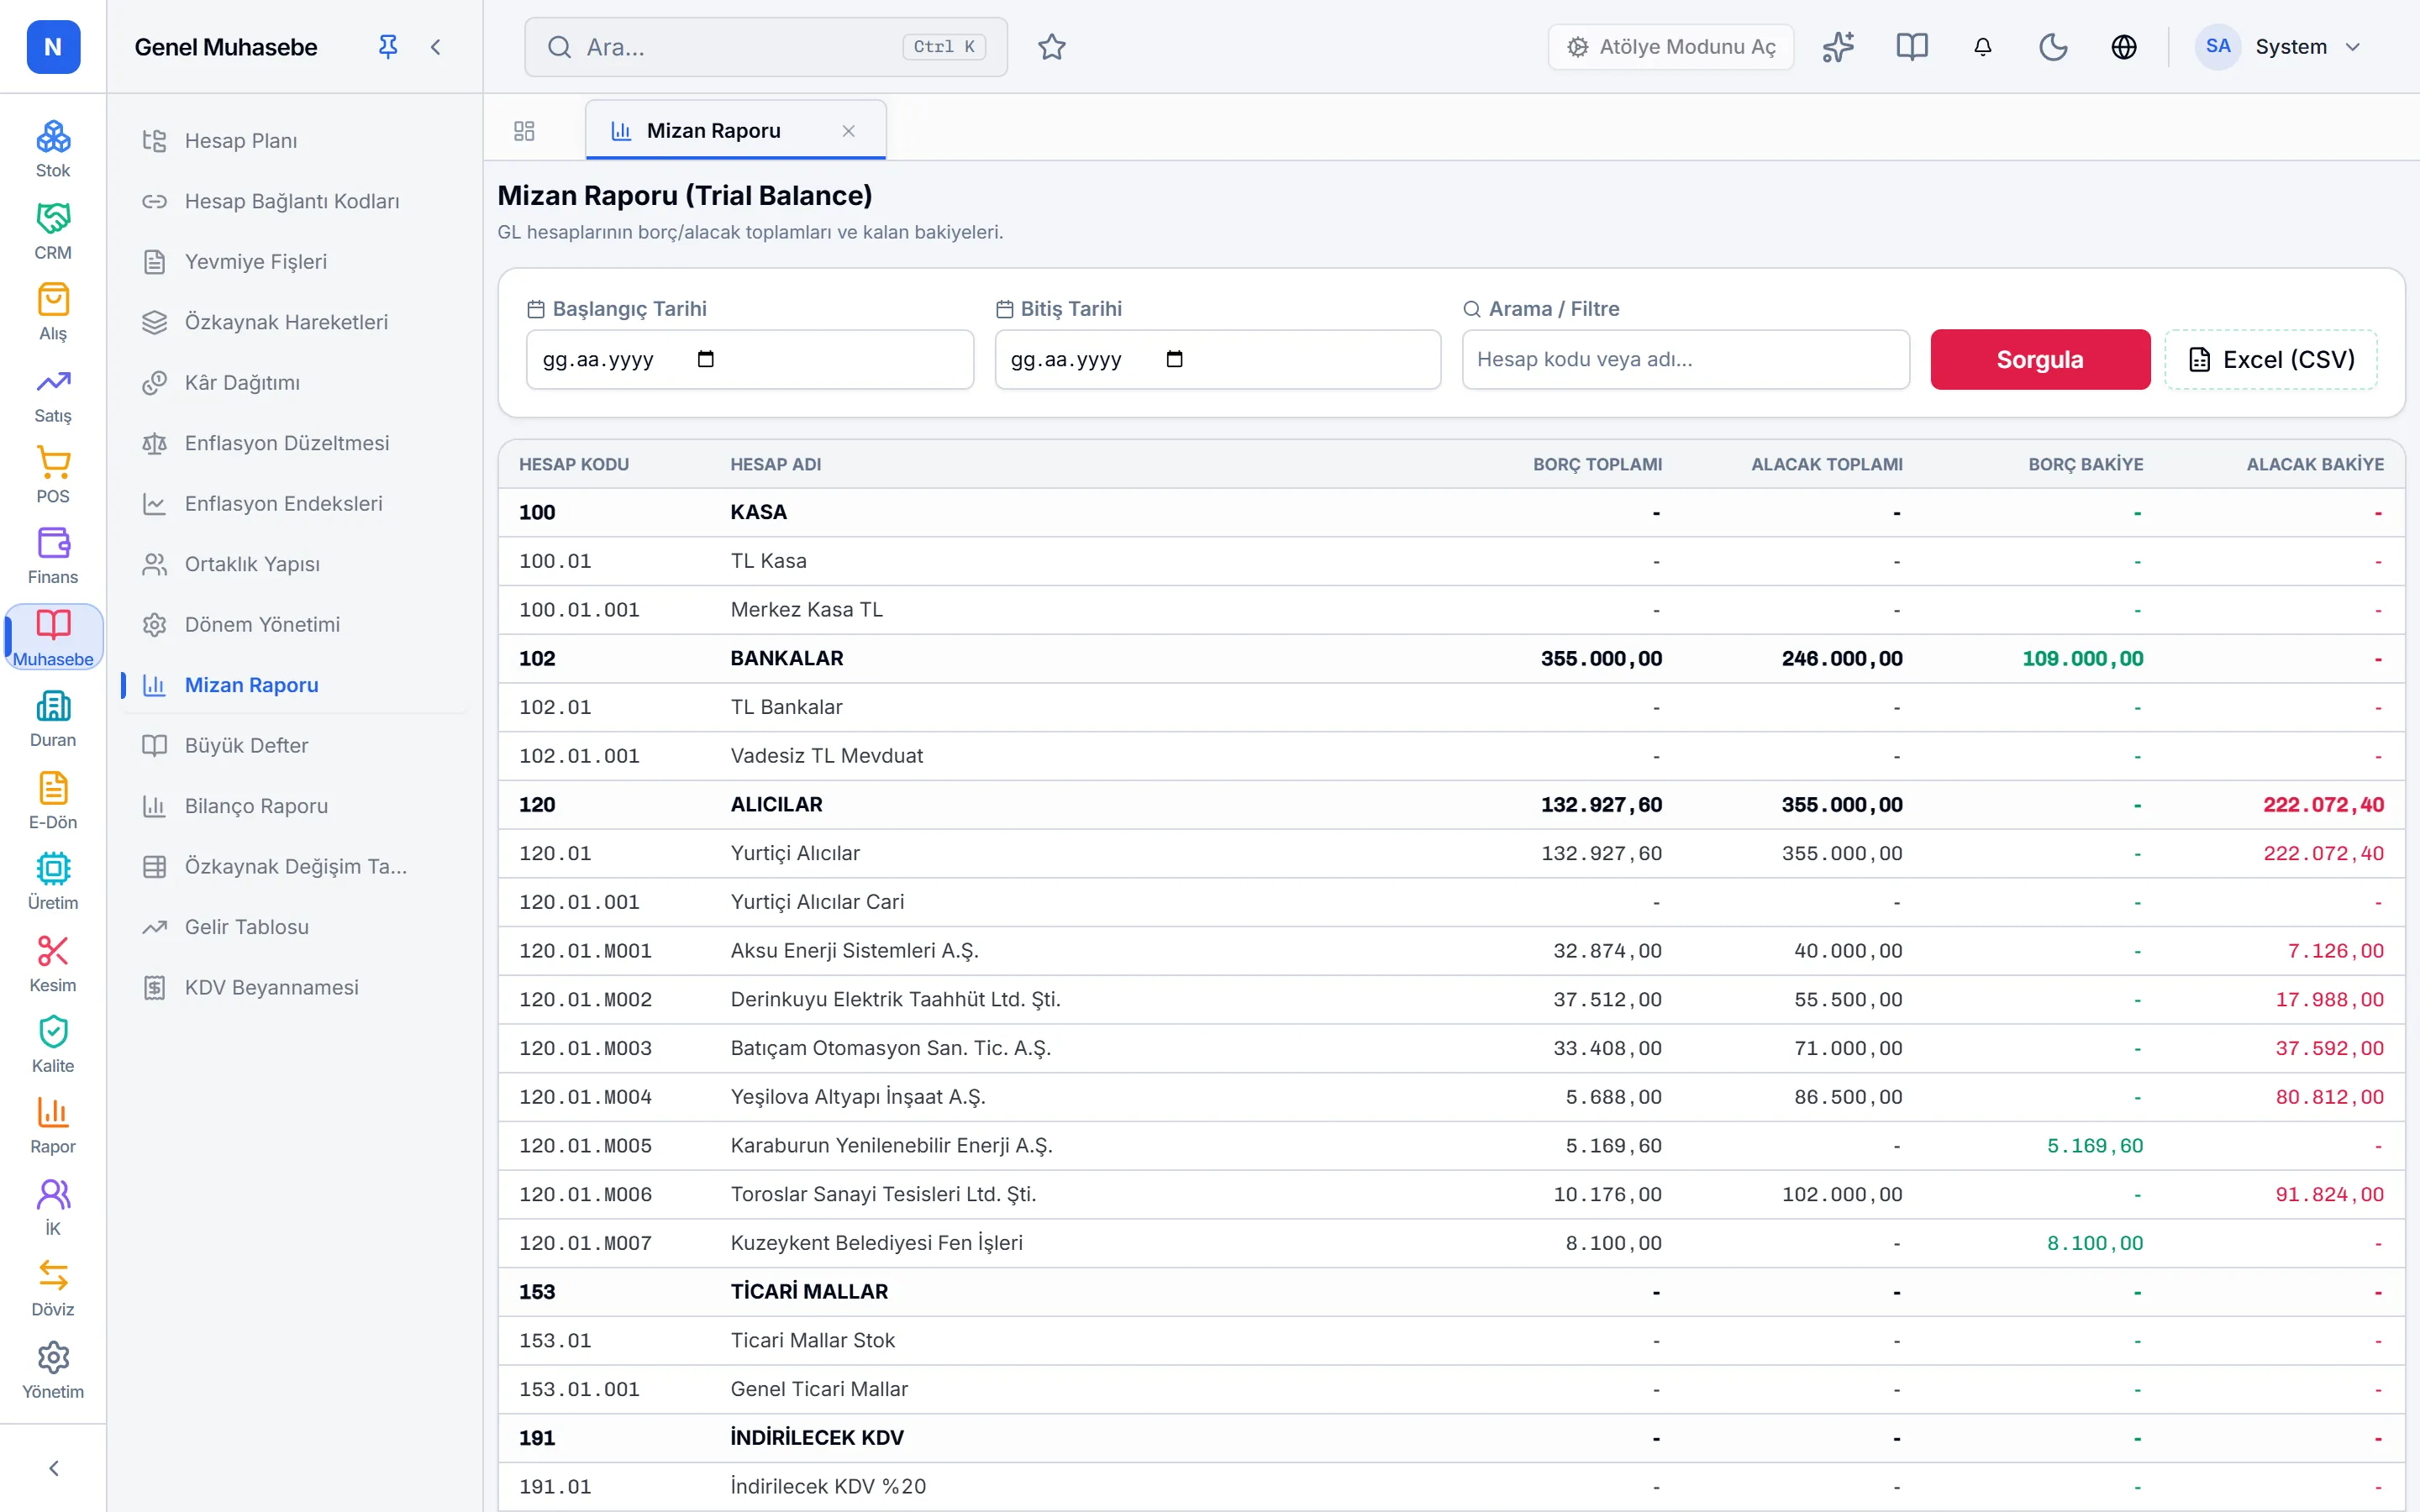2420x1512 pixels.
Task: Toggle dark mode moon icon
Action: pos(2053,47)
